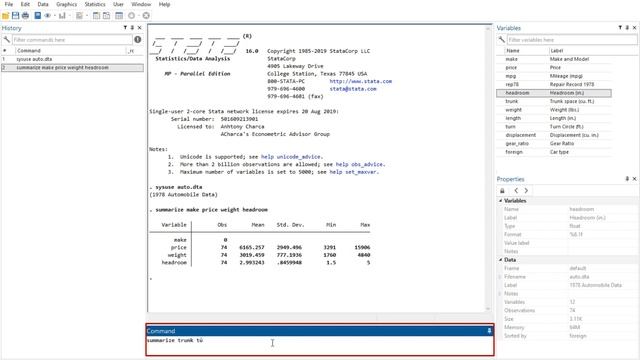Select the 'foreign' variable row

coord(554,152)
